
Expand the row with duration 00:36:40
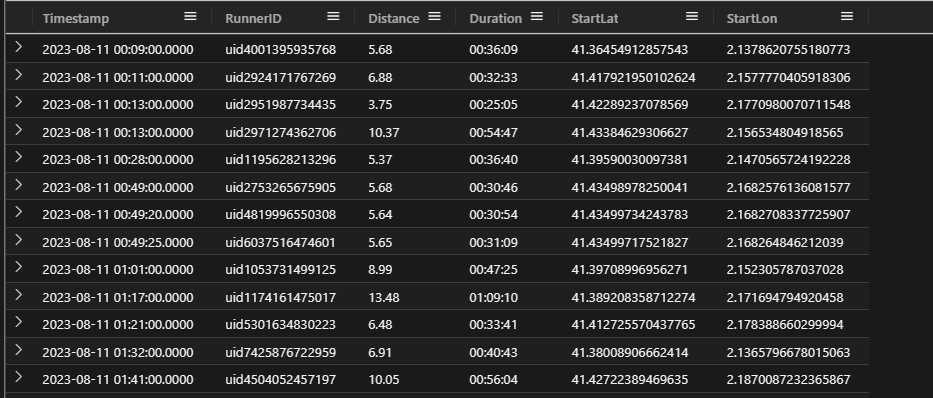[18, 157]
